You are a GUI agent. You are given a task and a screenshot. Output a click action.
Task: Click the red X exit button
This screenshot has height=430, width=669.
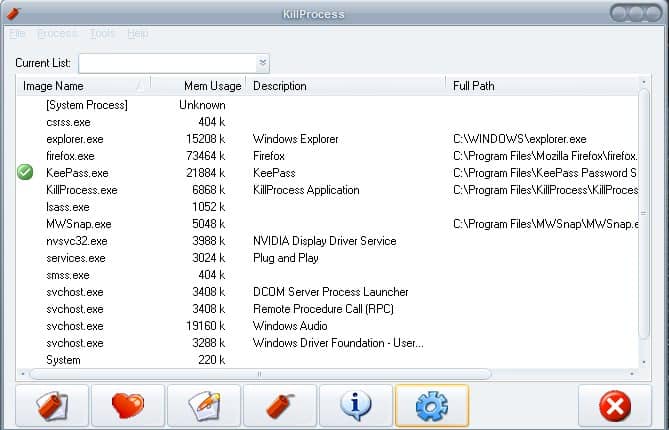pos(615,406)
